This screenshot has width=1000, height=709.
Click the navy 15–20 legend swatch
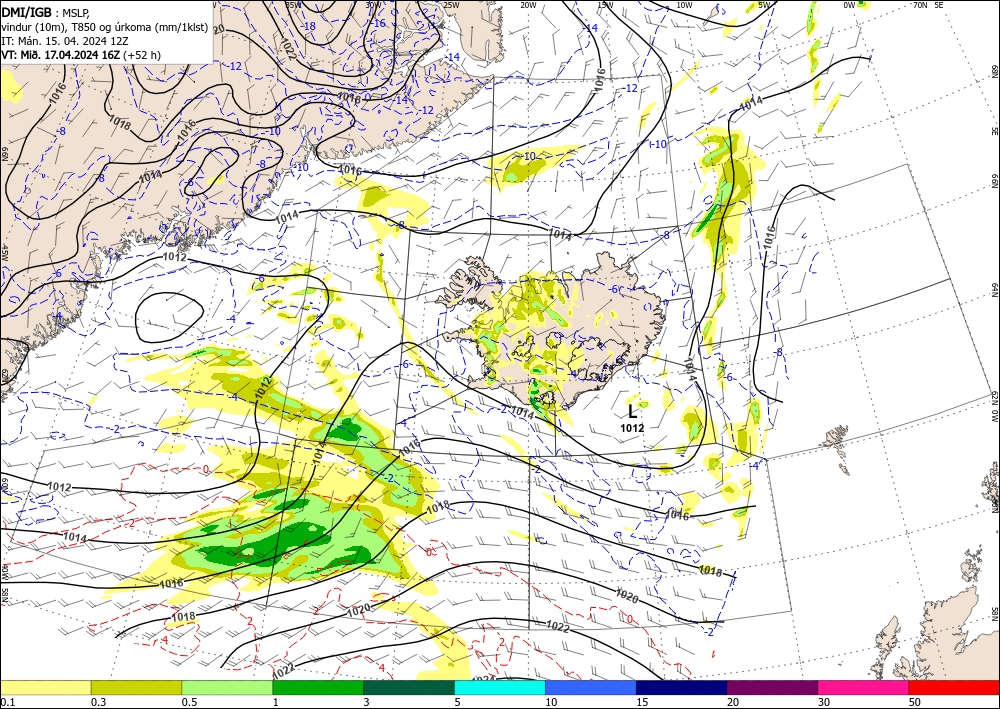point(682,687)
